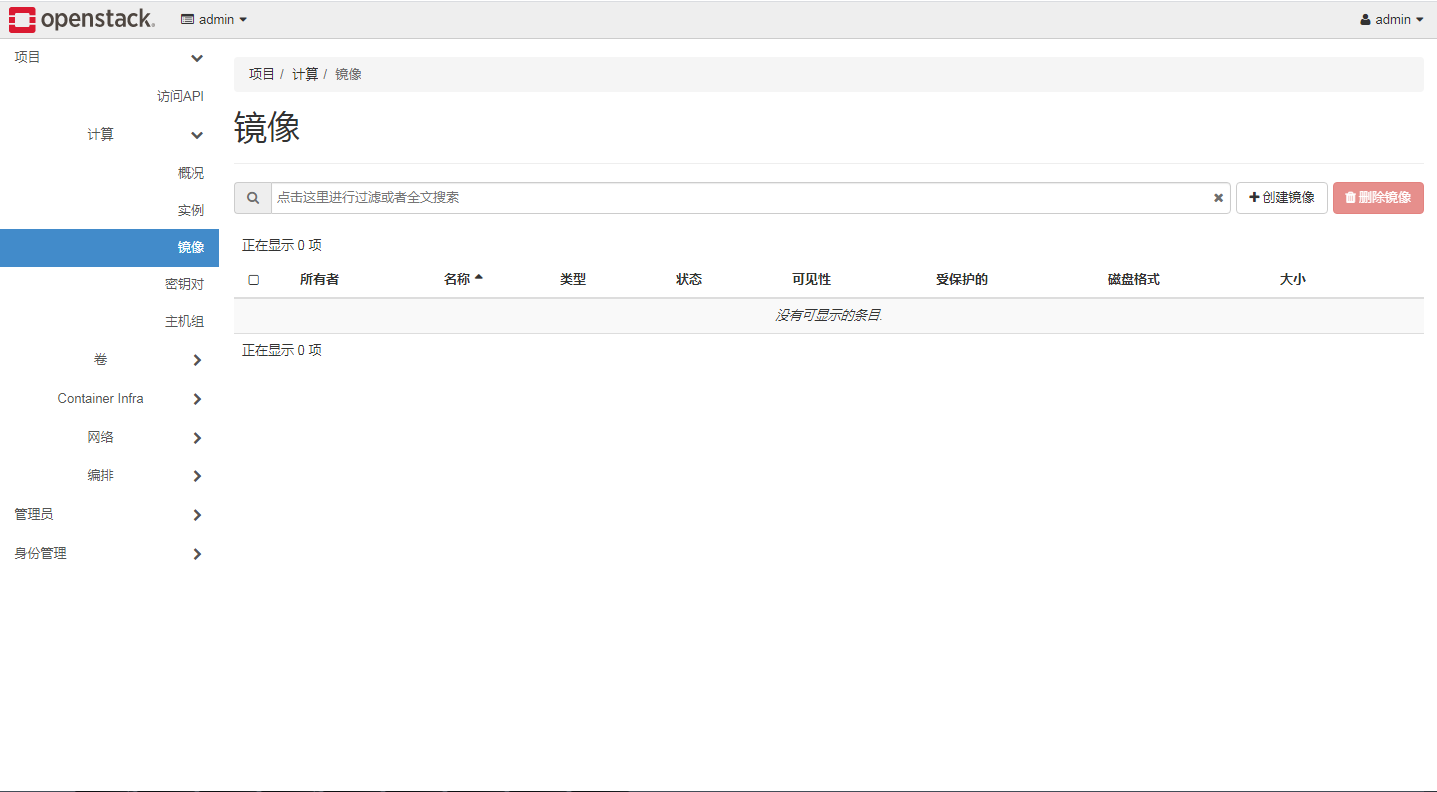Image resolution: width=1437 pixels, height=792 pixels.
Task: Click the 计算 sidebar label
Action: coord(100,134)
